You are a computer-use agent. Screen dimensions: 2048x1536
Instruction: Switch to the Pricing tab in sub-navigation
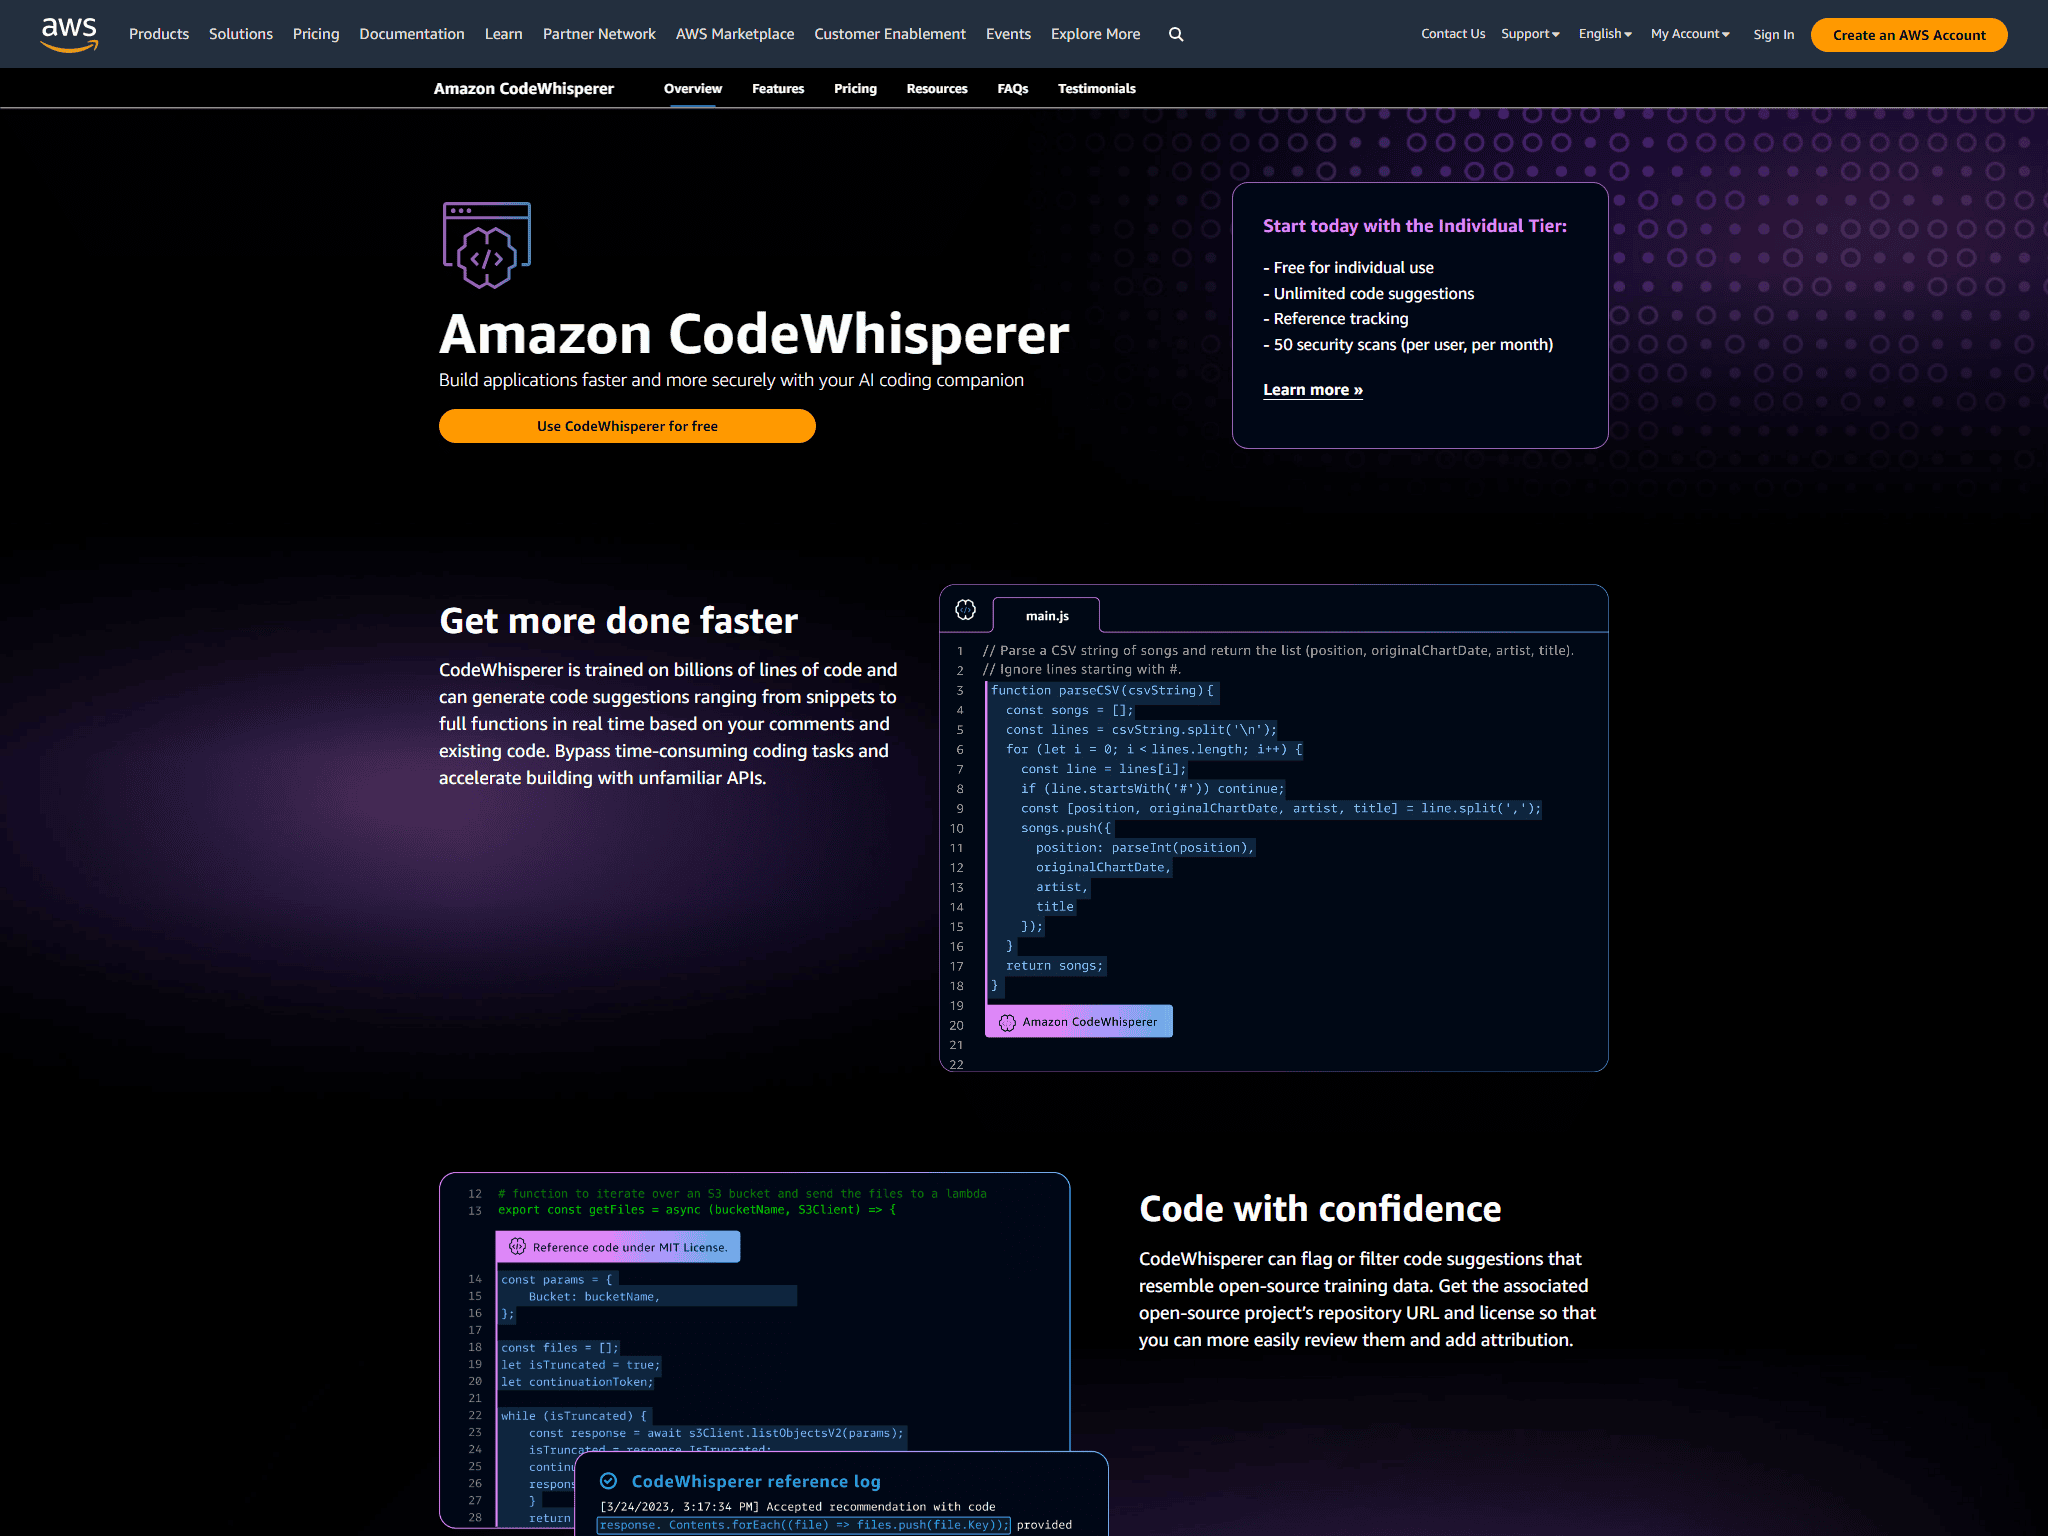(855, 89)
